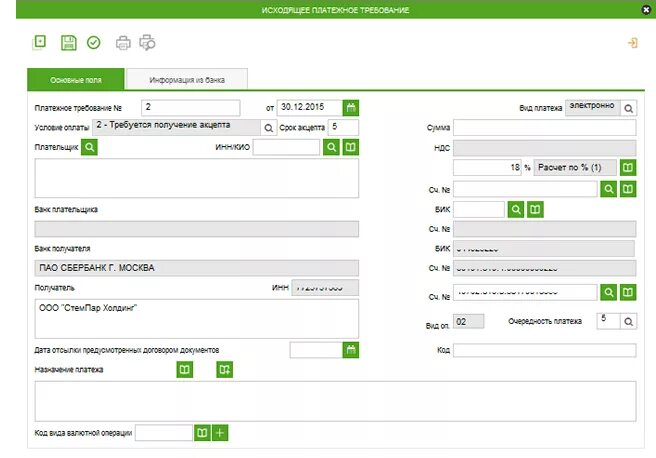Screen dimensions: 656x458
Task: Click the date field showing 30.12.2015
Action: tap(310, 107)
